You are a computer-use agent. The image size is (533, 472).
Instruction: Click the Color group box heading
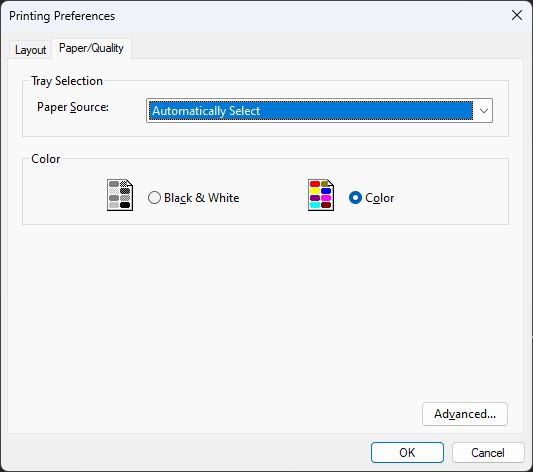(x=46, y=159)
